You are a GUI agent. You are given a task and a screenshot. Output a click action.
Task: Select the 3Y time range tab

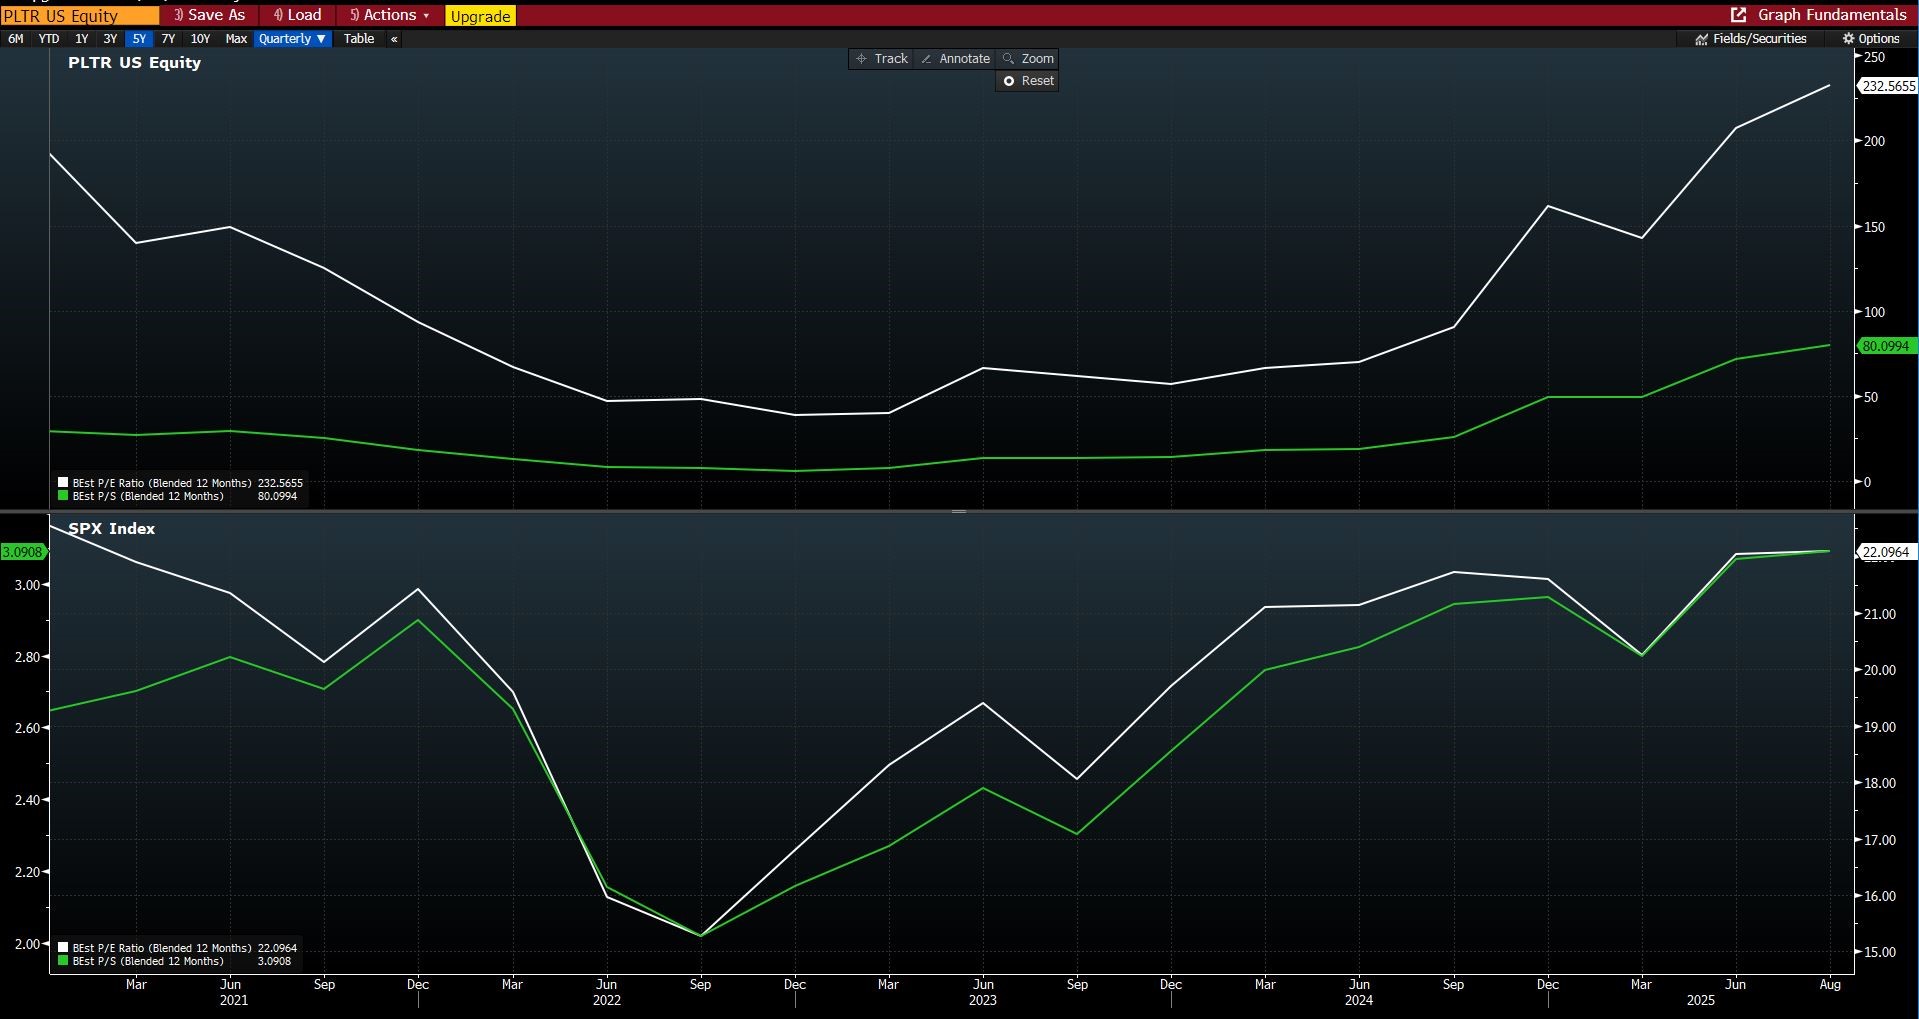click(x=110, y=39)
